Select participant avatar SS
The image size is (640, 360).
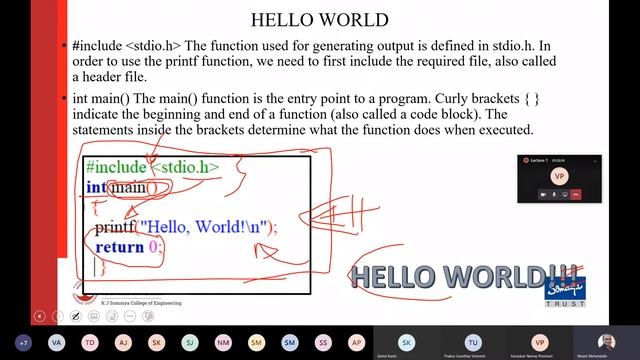click(x=323, y=343)
